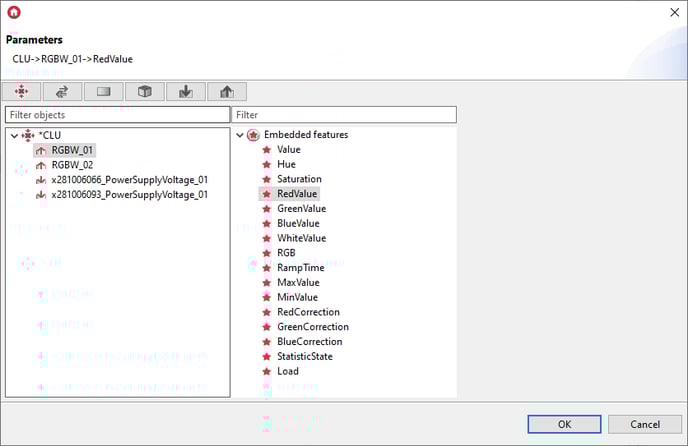Click the Embedded features star icon
This screenshot has width=688, height=446.
click(x=253, y=135)
